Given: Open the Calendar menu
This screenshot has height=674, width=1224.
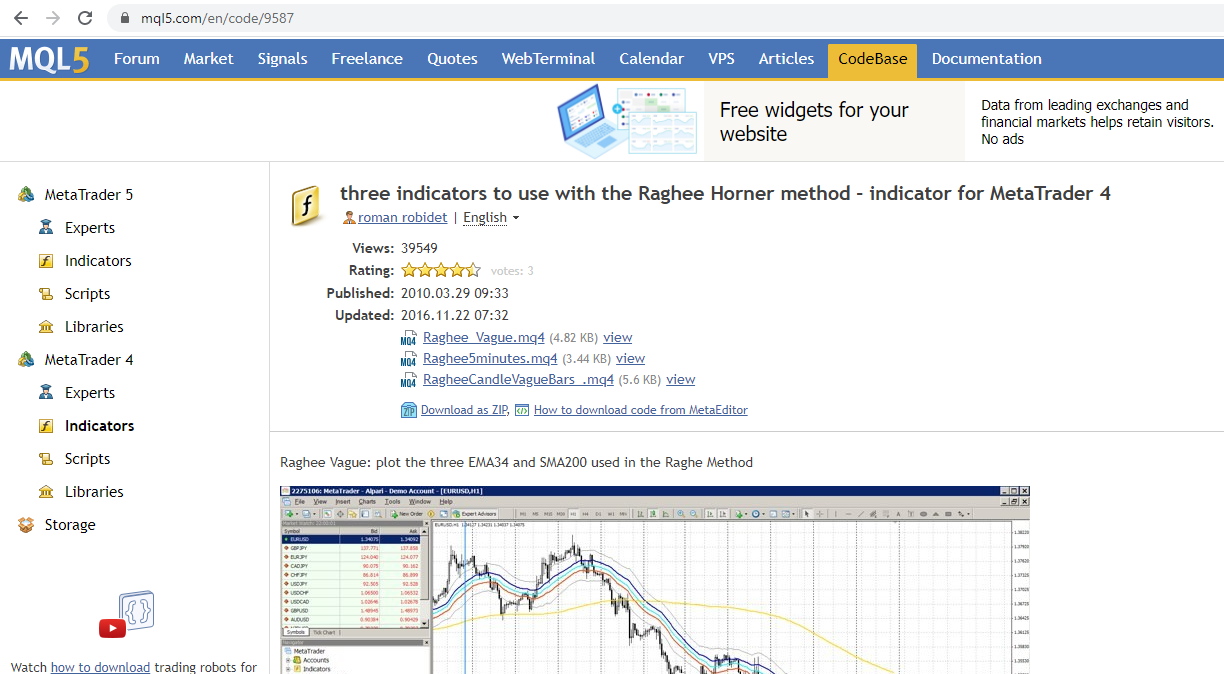Looking at the screenshot, I should (x=651, y=59).
